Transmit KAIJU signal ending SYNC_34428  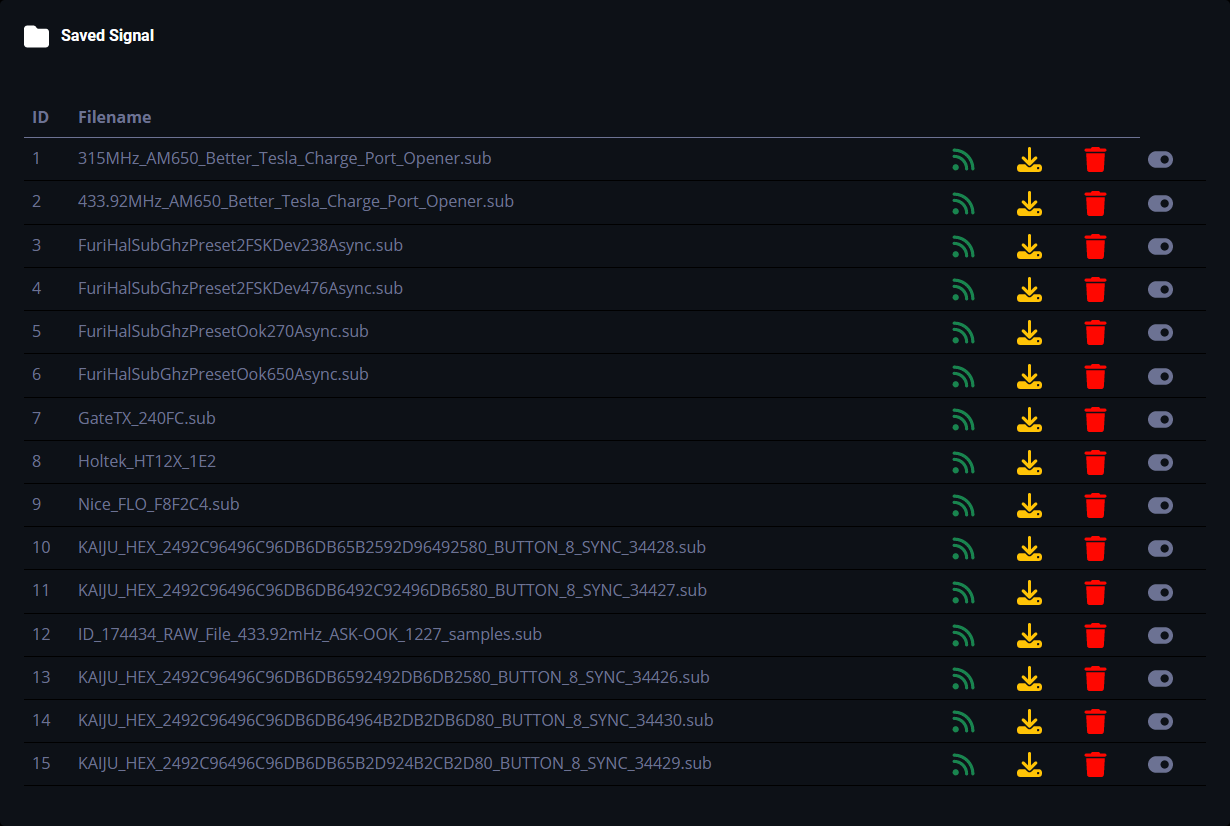click(962, 548)
